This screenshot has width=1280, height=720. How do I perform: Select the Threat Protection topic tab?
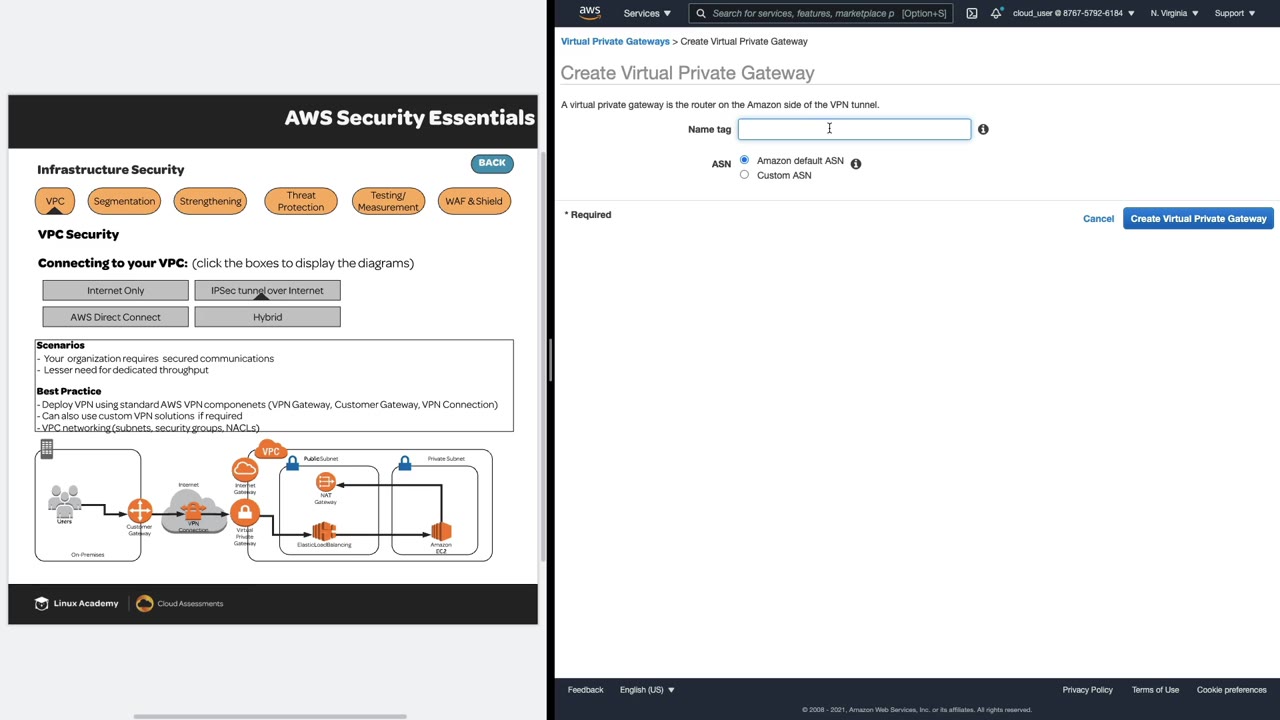(x=301, y=201)
